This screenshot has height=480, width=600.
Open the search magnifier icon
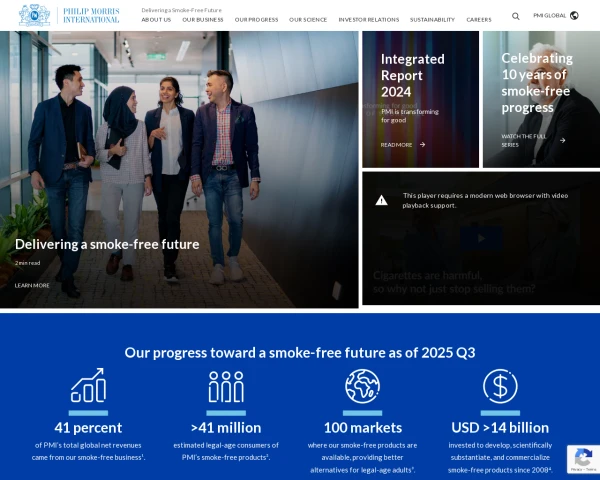[x=516, y=16]
